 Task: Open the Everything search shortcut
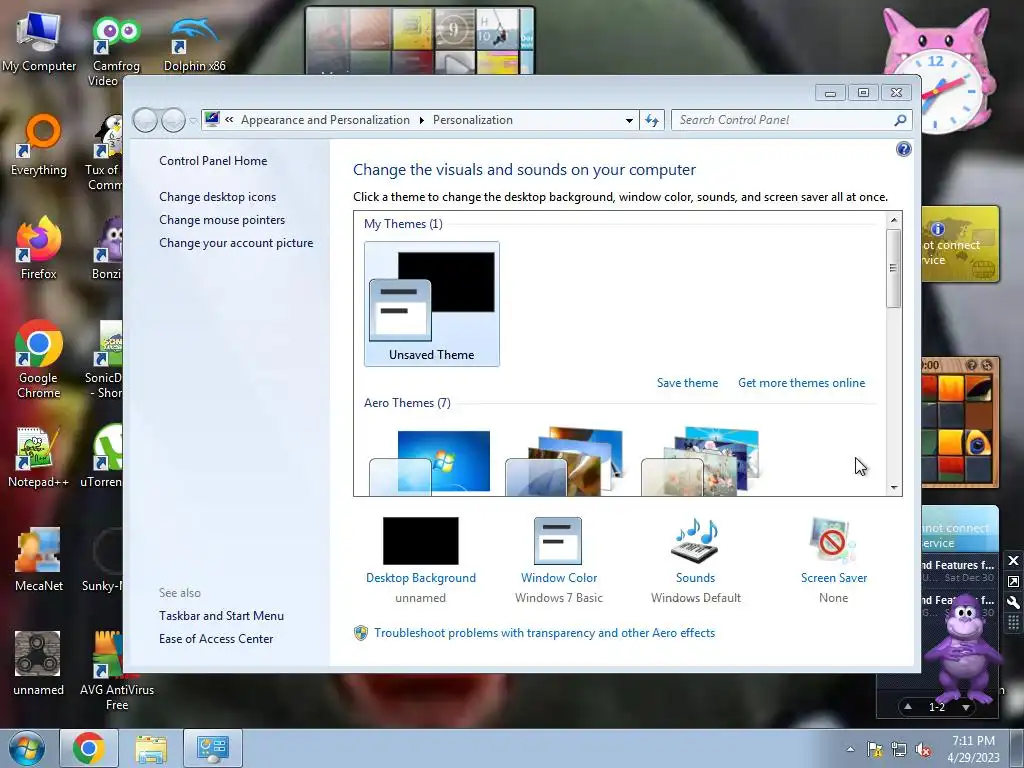[x=39, y=145]
